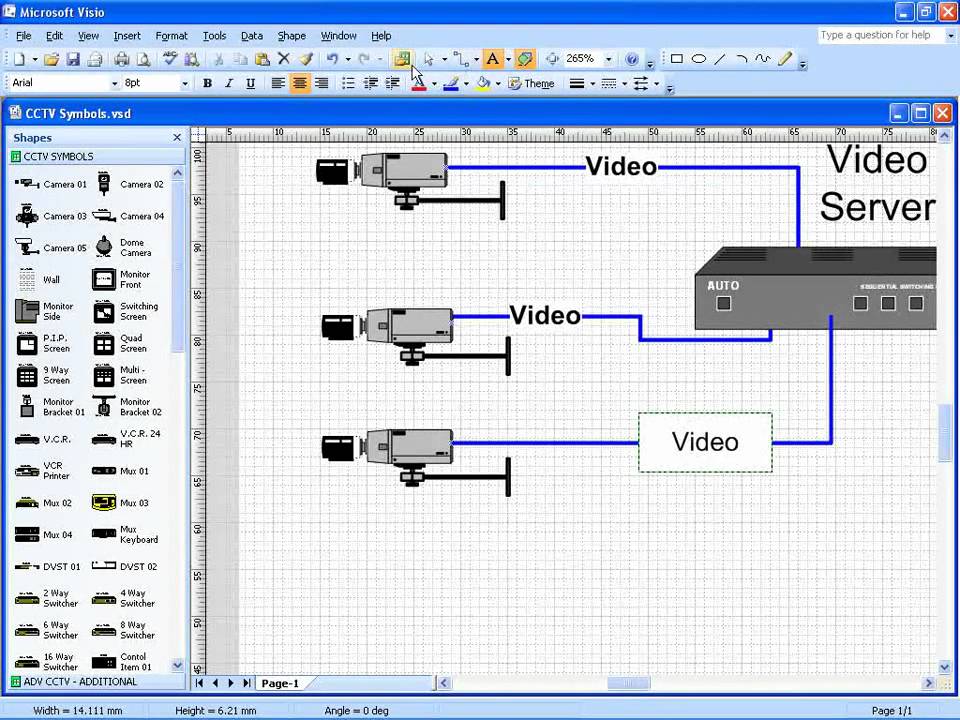This screenshot has width=960, height=720.
Task: Click the Theme button
Action: [x=531, y=84]
